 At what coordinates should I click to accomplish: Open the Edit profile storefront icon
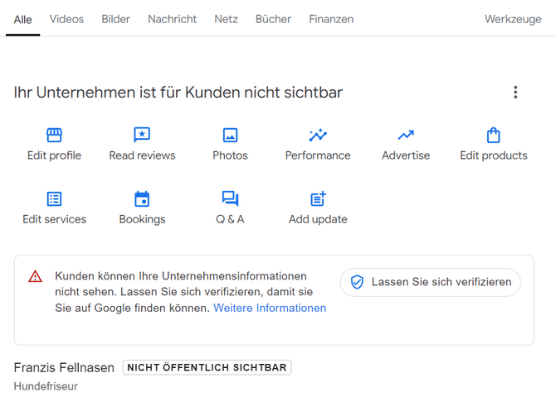pyautogui.click(x=54, y=135)
